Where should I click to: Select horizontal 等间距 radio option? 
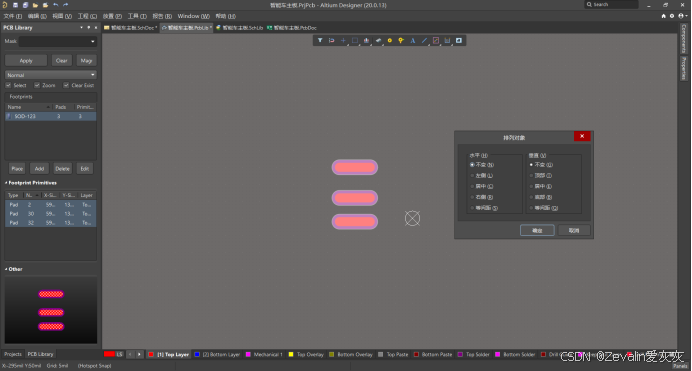(x=484, y=208)
